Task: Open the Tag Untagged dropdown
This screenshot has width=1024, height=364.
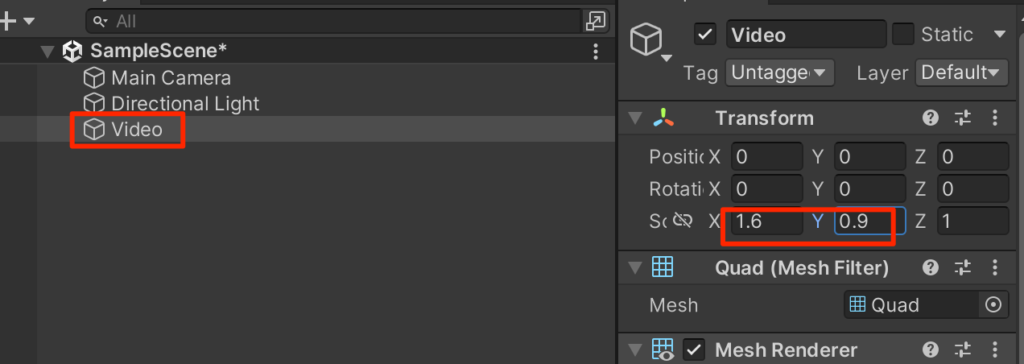Action: click(x=780, y=73)
